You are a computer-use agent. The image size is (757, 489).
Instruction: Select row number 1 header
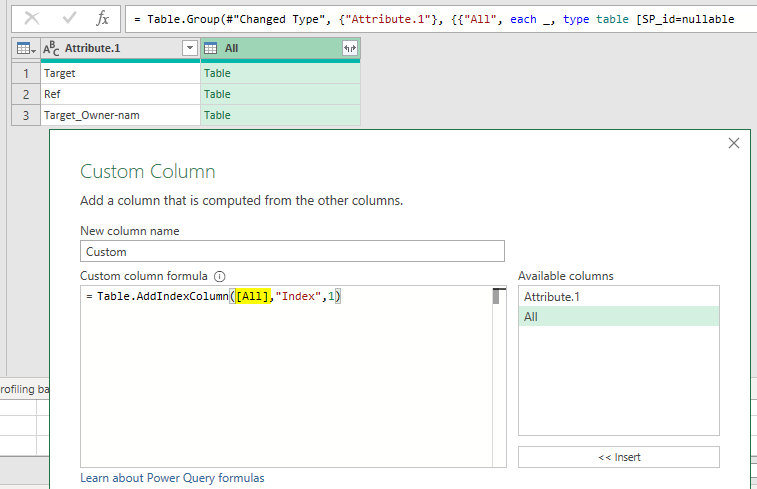(26, 73)
